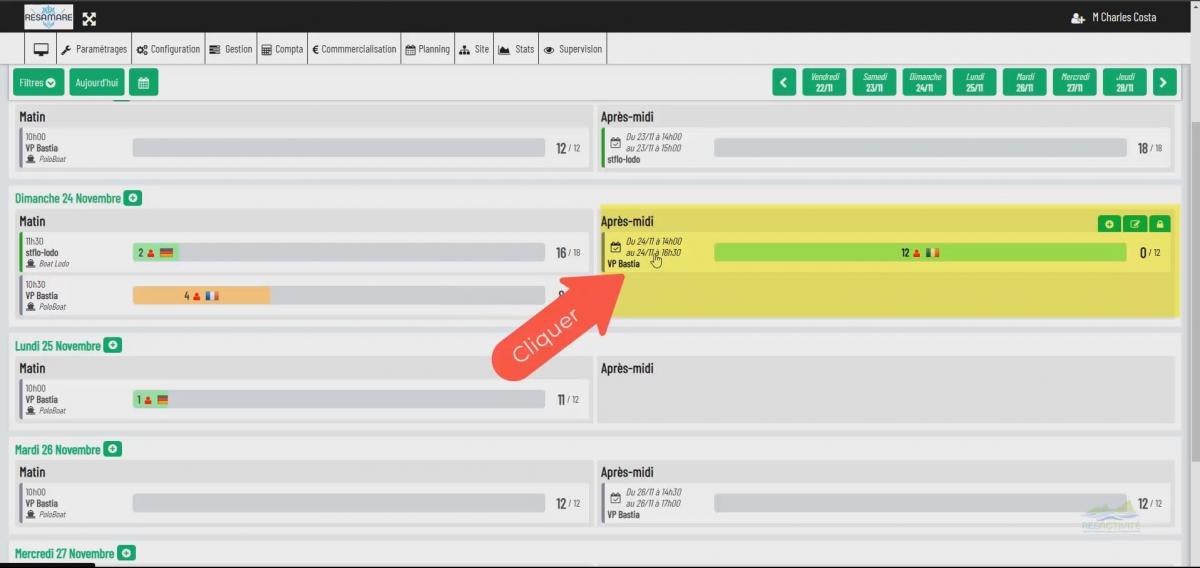1200x568 pixels.
Task: Click the Mercredi 27 Novembre heading
Action: tap(65, 553)
